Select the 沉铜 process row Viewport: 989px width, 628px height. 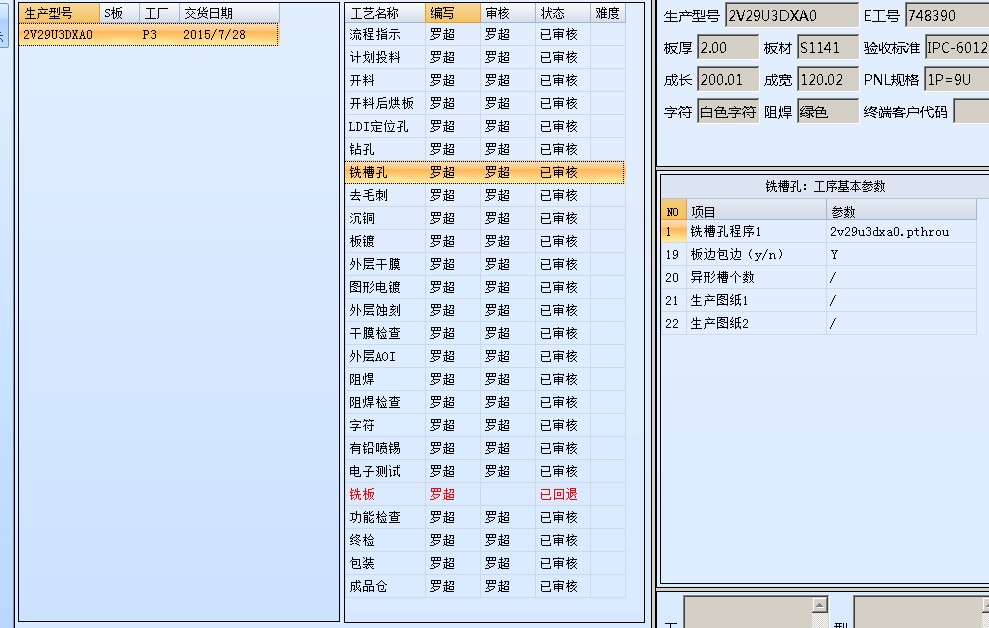point(485,219)
